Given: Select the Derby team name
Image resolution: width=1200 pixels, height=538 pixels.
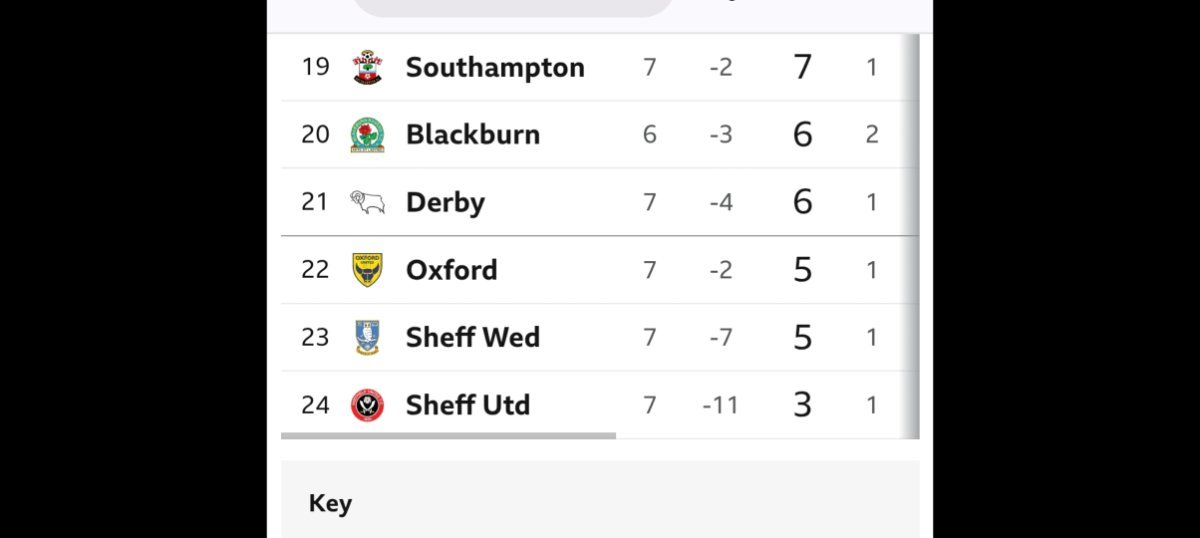Looking at the screenshot, I should 445,202.
